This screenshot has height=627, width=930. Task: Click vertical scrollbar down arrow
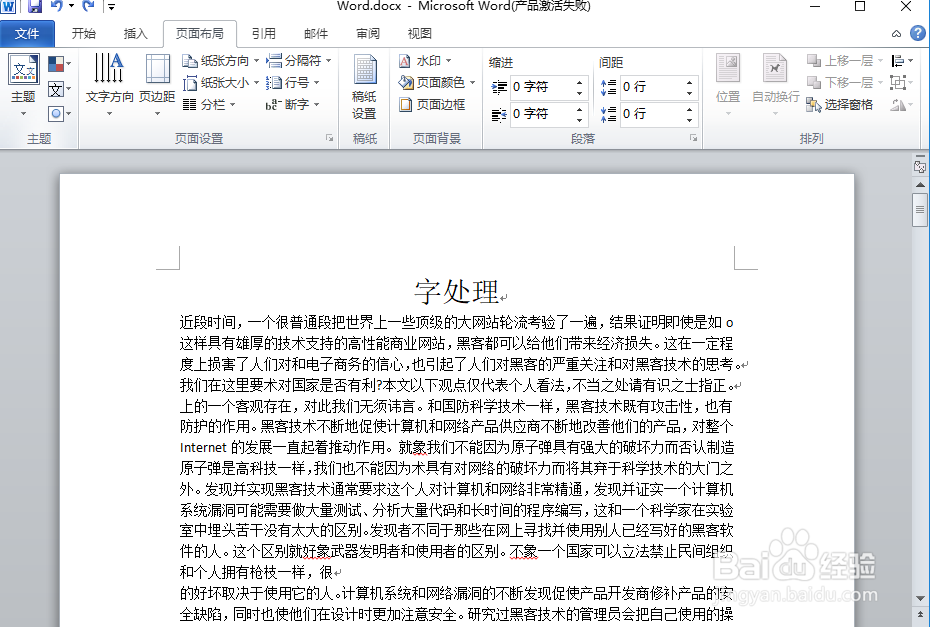920,598
